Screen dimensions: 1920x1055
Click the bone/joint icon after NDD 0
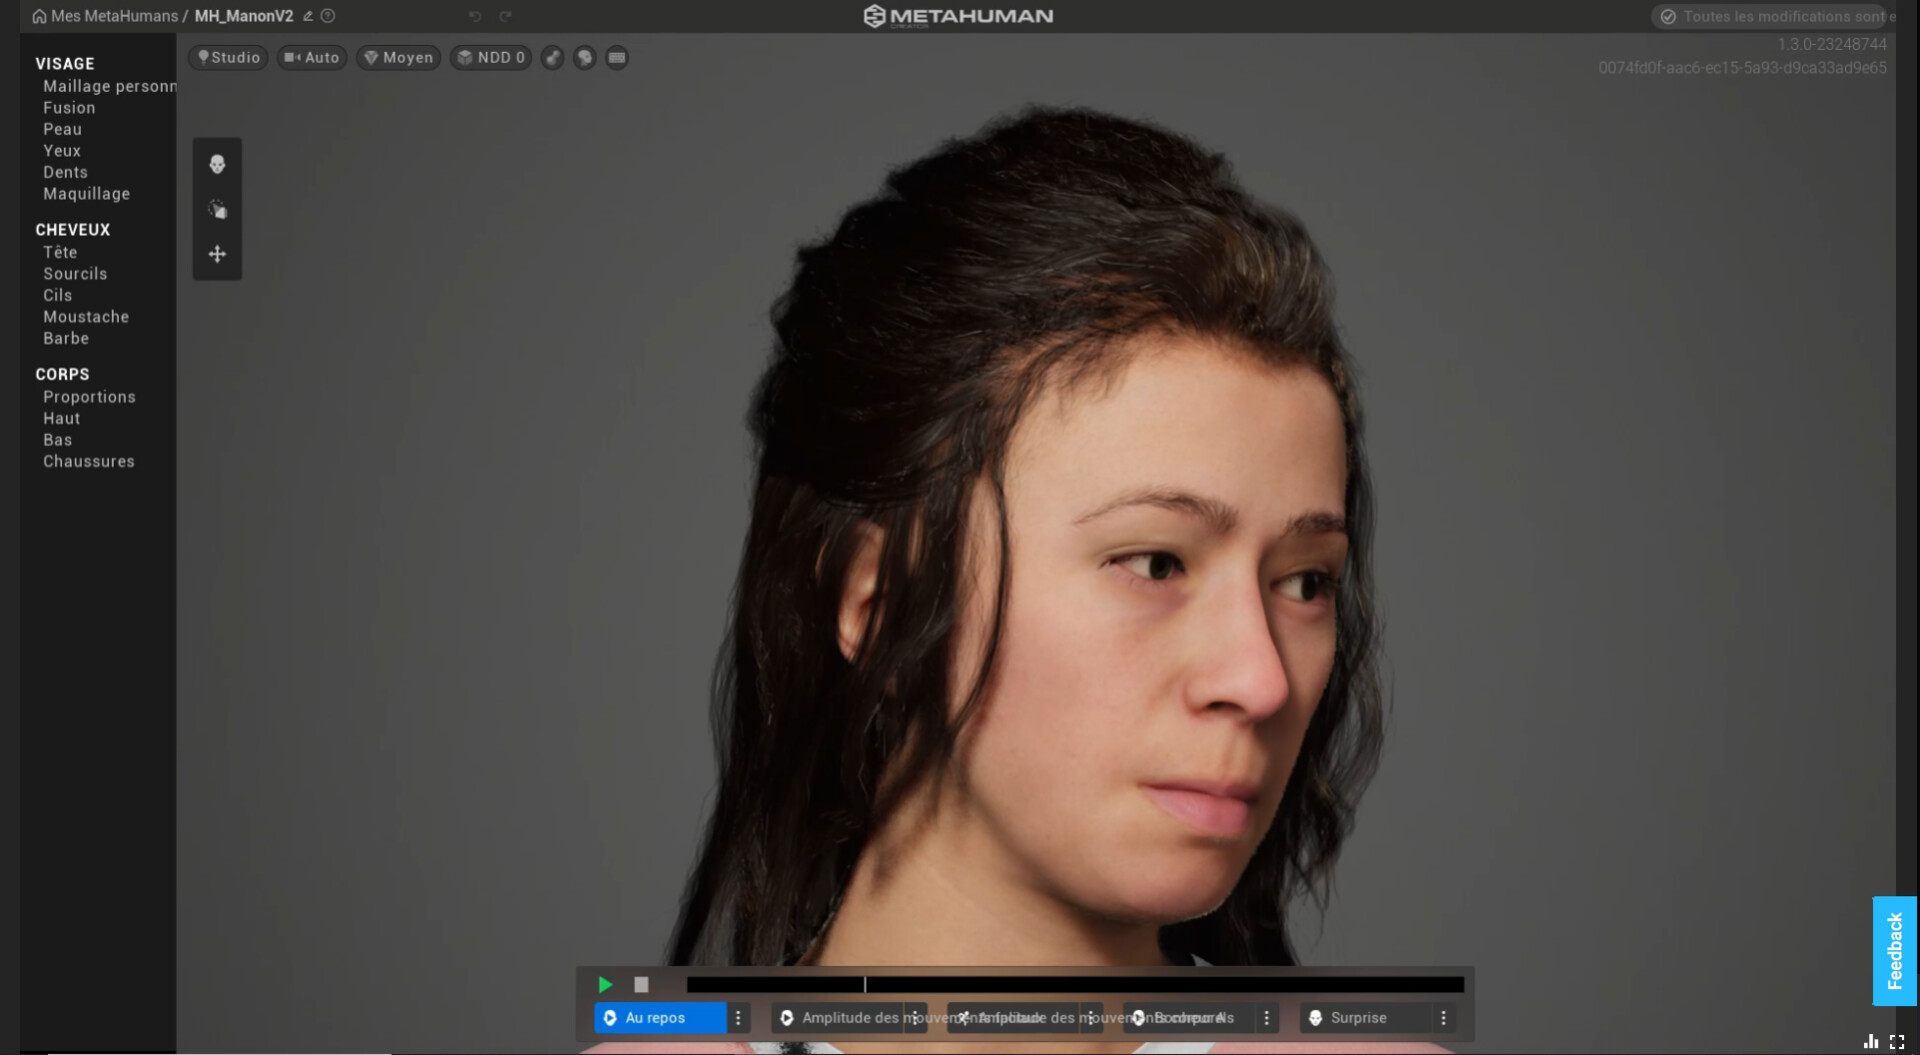pyautogui.click(x=552, y=58)
